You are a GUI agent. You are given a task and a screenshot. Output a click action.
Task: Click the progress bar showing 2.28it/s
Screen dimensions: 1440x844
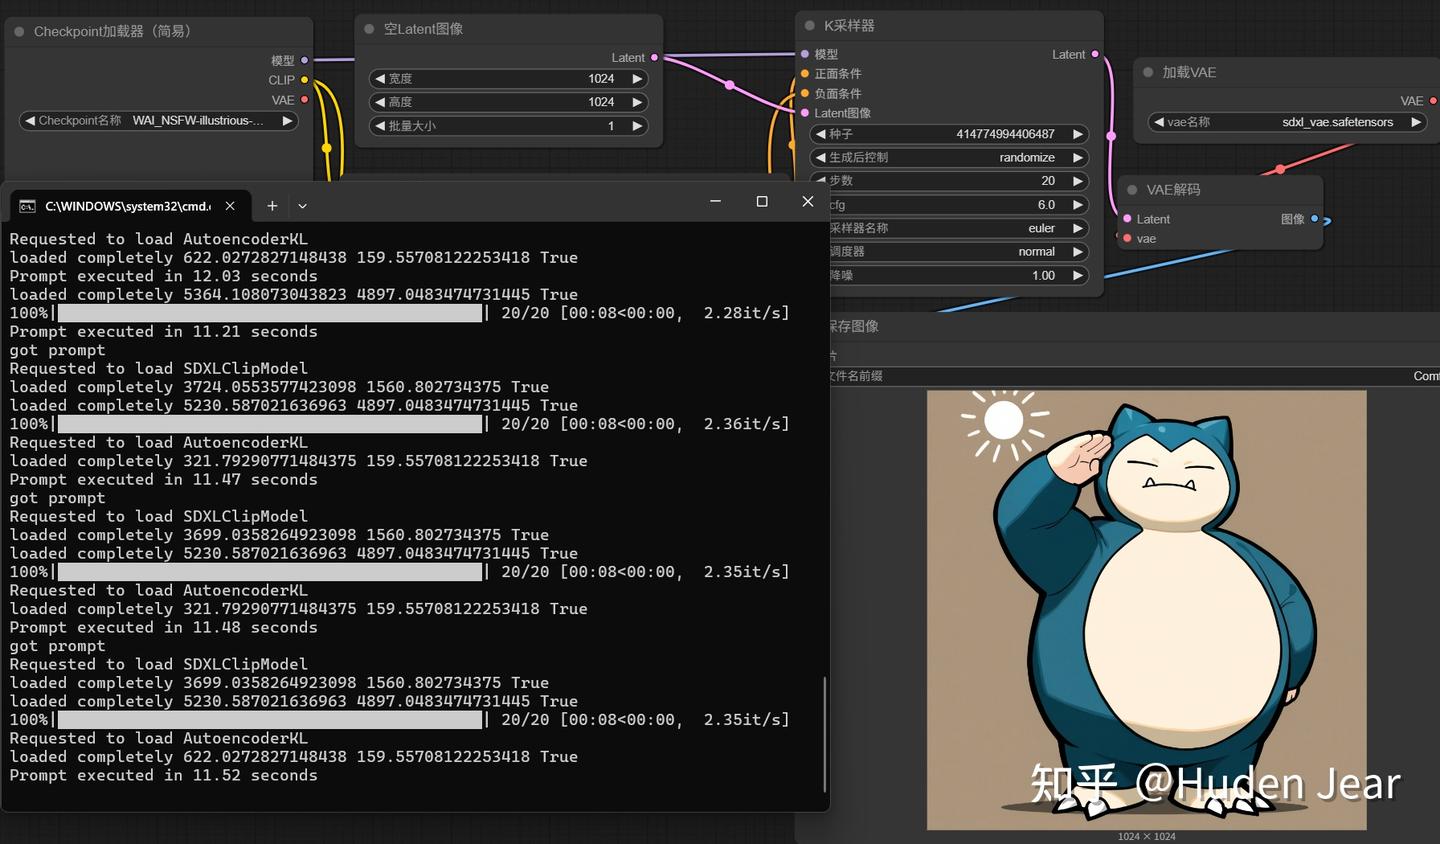tap(270, 313)
